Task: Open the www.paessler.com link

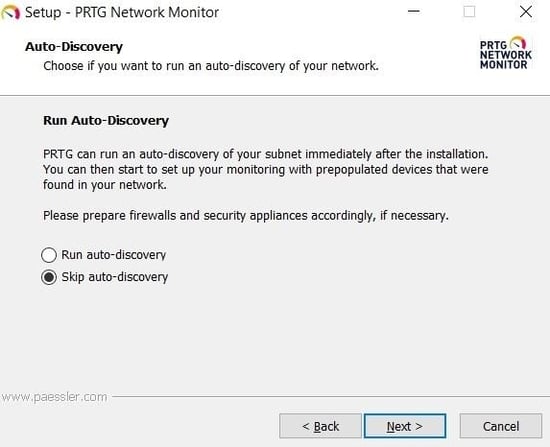Action: point(54,397)
